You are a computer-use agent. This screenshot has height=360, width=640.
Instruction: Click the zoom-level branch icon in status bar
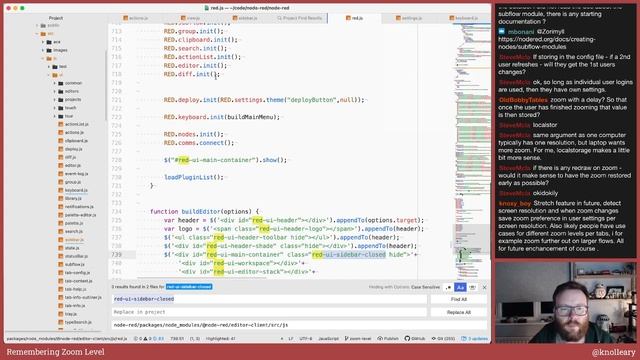pos(347,338)
